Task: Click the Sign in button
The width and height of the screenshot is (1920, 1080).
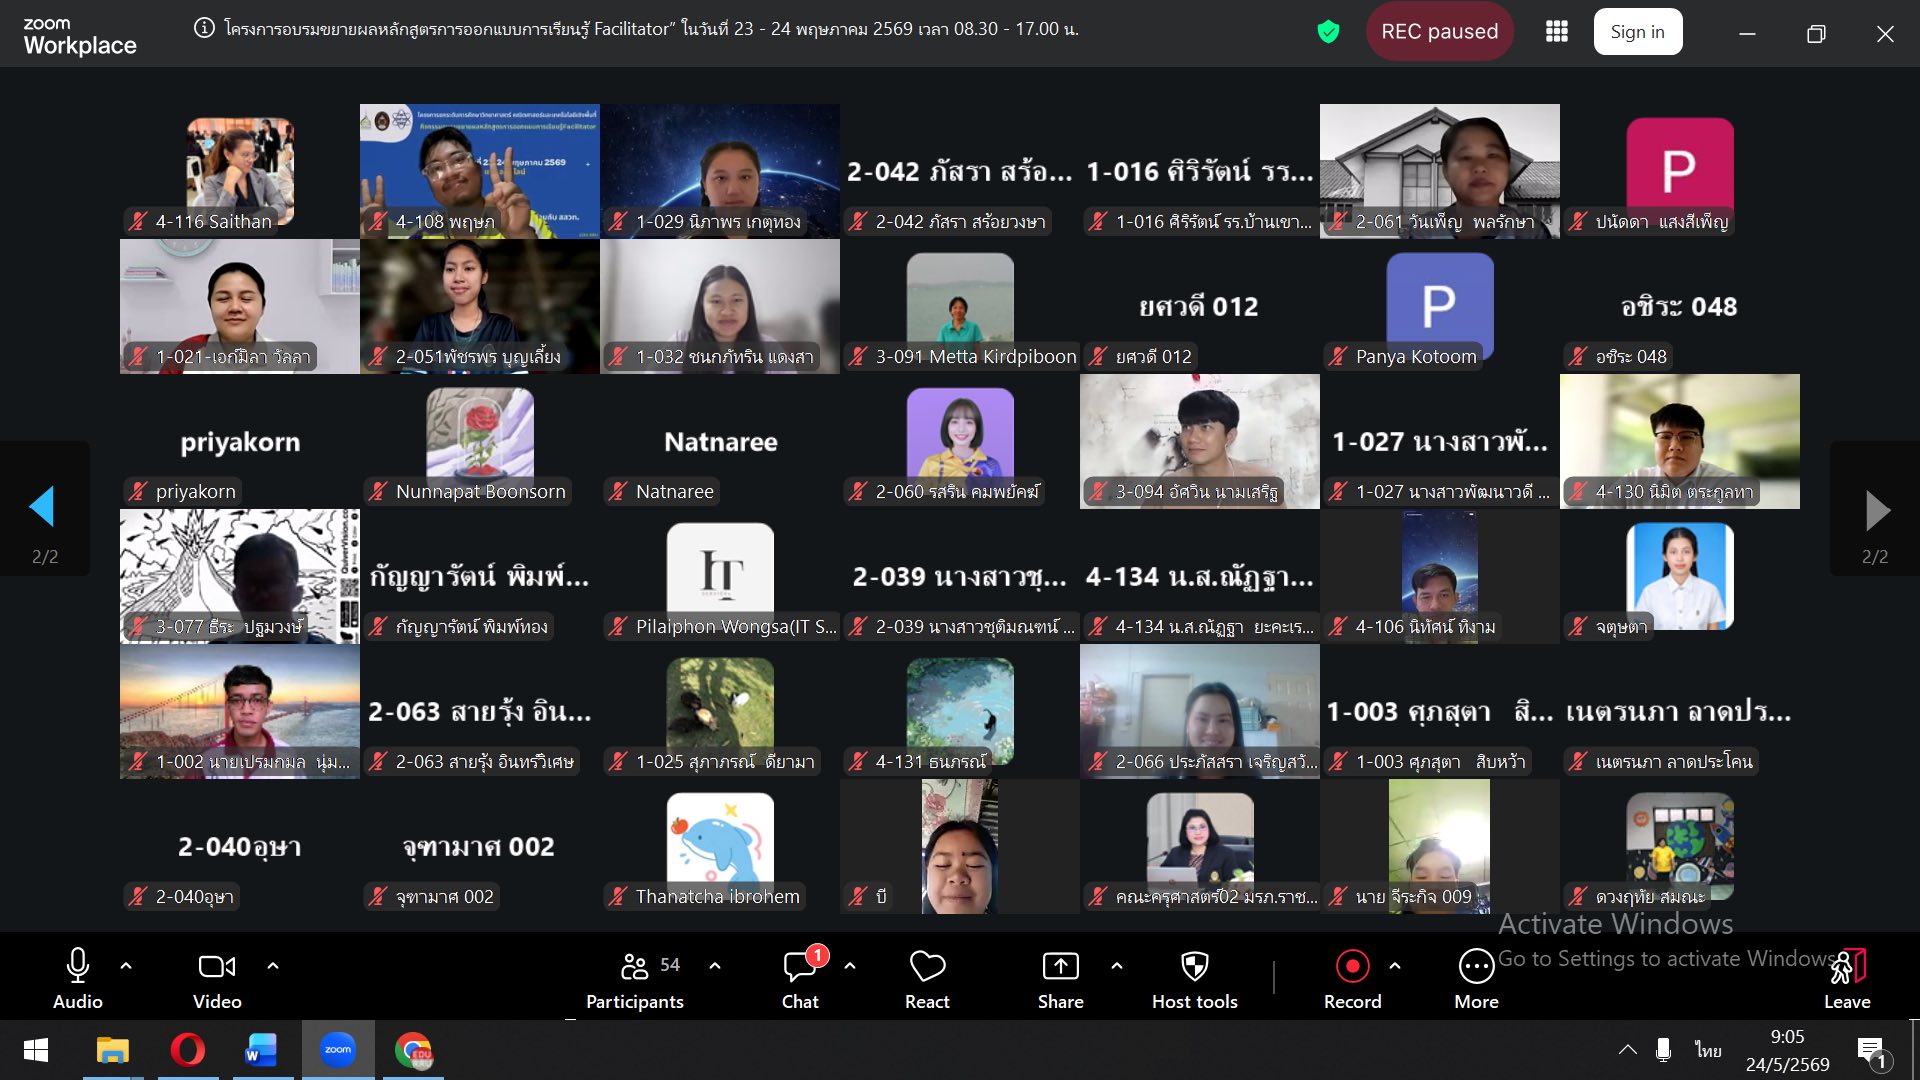Action: (x=1638, y=32)
